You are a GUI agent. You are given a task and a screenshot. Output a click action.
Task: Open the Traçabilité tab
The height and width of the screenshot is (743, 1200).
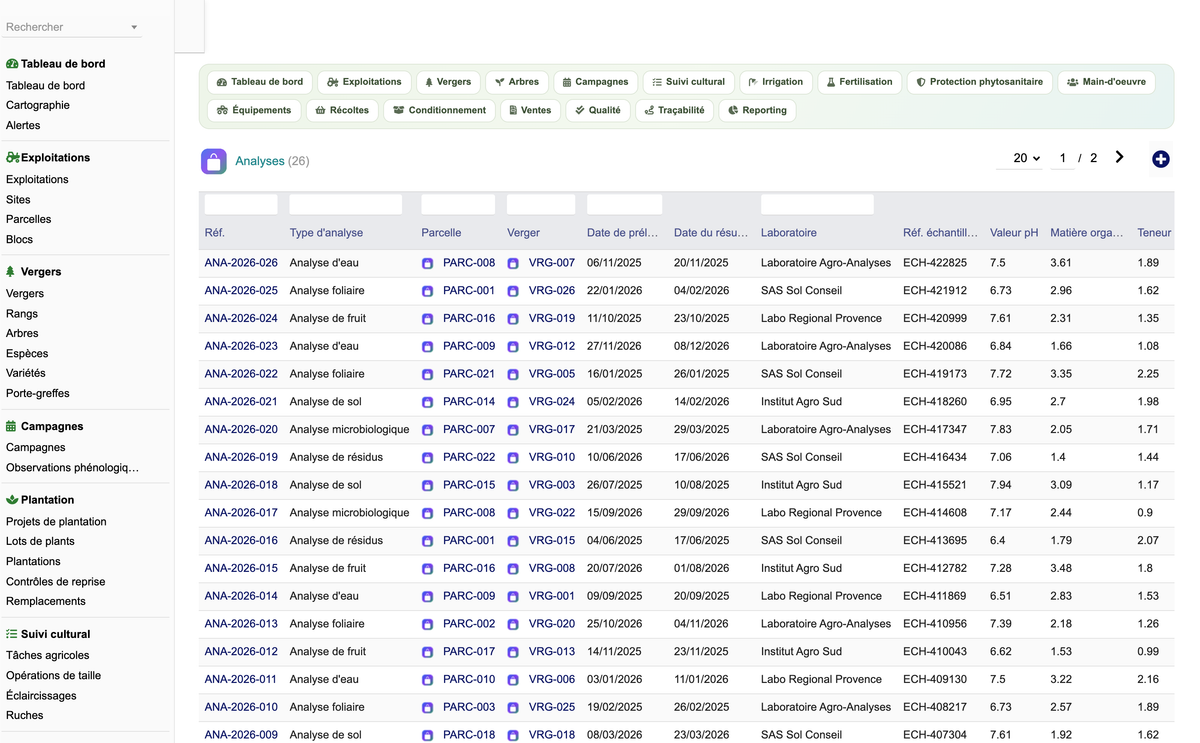[x=675, y=110]
